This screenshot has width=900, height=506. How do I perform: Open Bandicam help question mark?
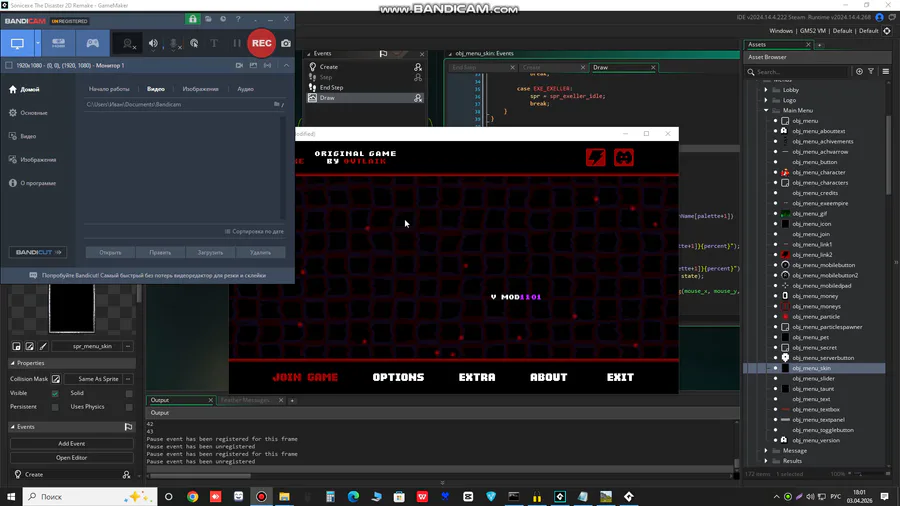pos(238,19)
